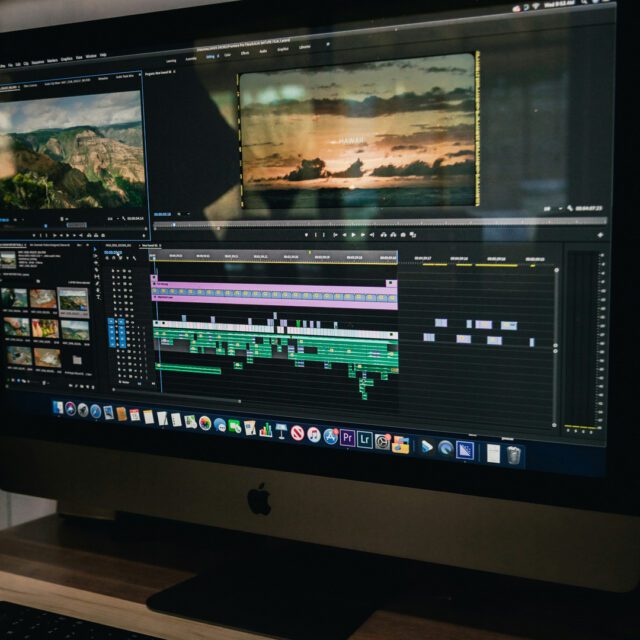Click Source Monitor scrubber playhead
Screen dimensions: 640x640
click(46, 225)
